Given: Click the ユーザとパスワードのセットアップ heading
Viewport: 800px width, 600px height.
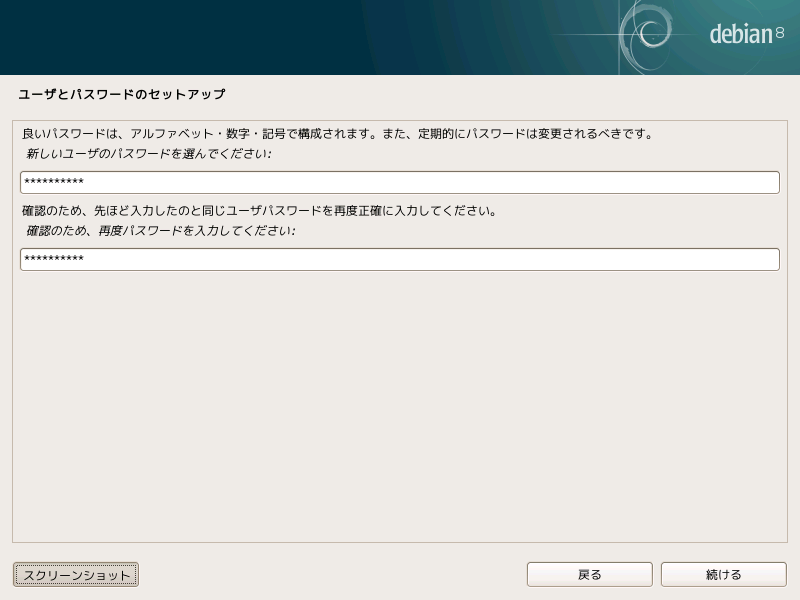Looking at the screenshot, I should point(120,94).
